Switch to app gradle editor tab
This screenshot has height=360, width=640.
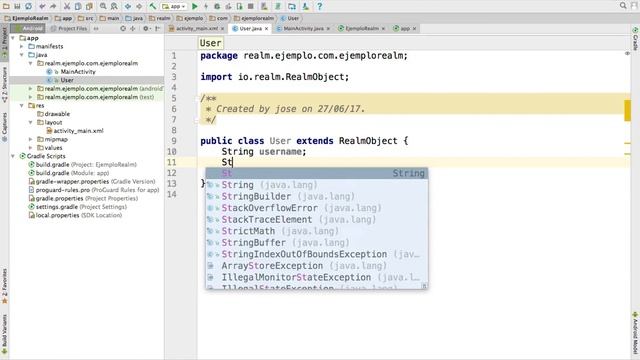click(x=404, y=28)
